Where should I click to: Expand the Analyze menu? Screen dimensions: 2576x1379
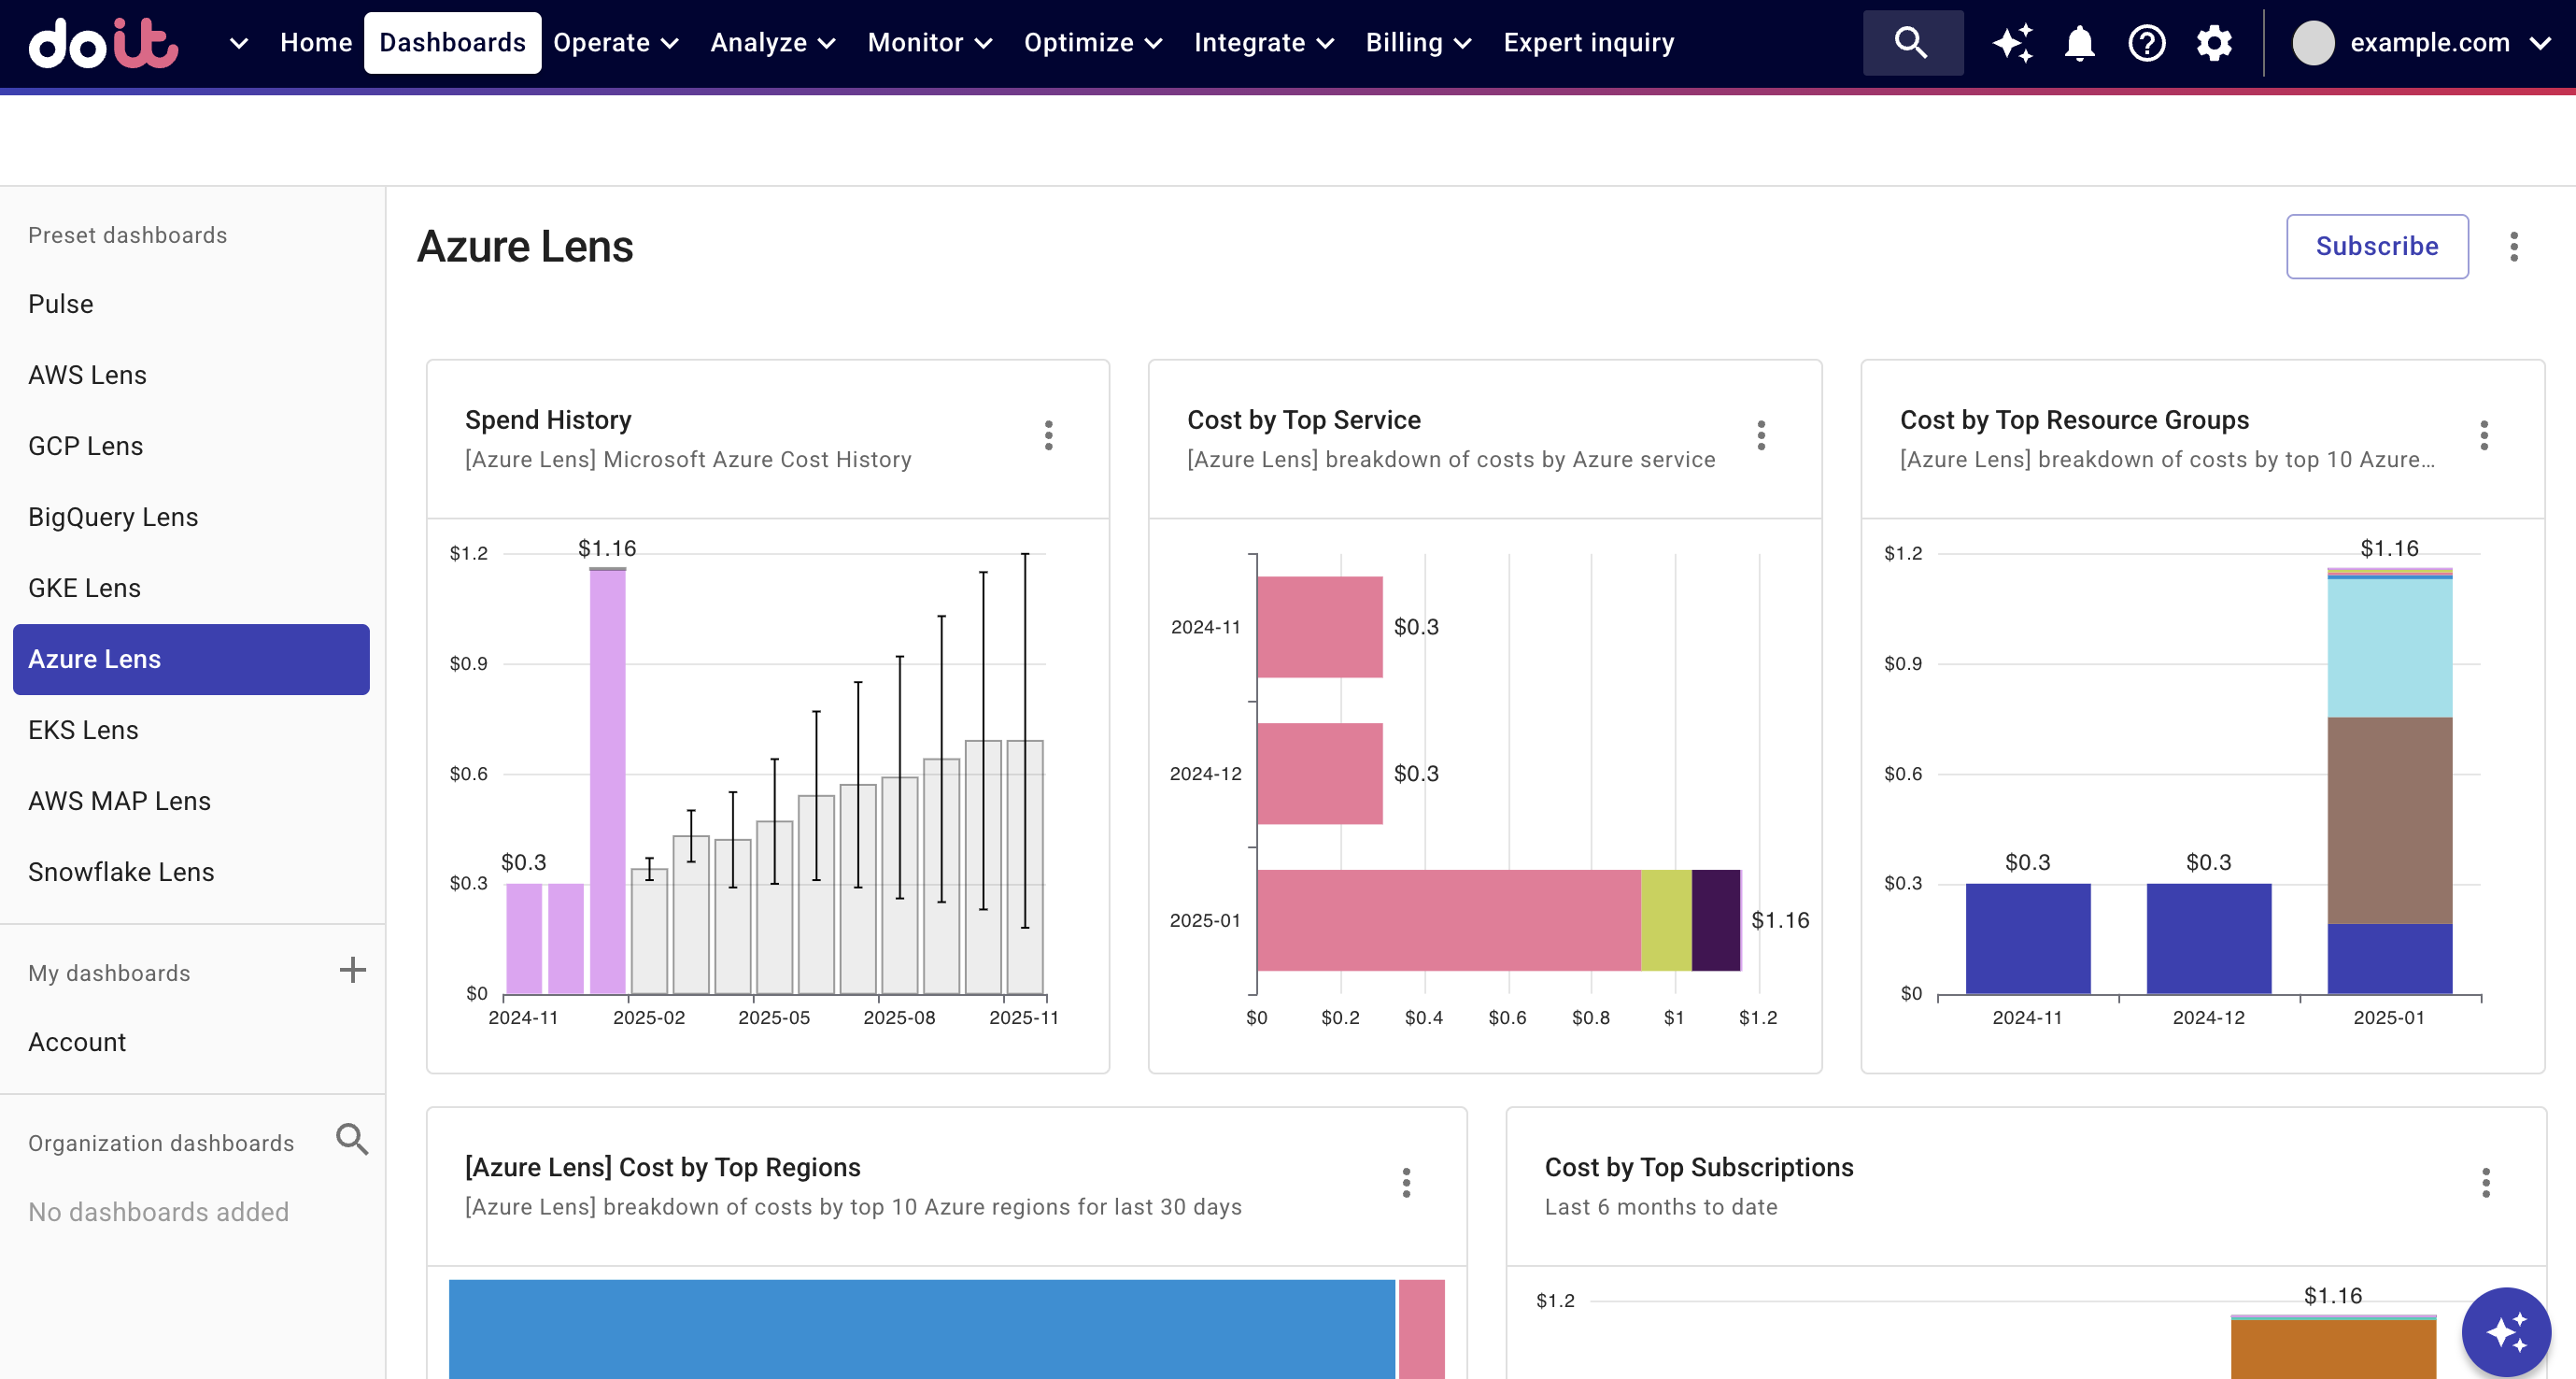point(773,43)
